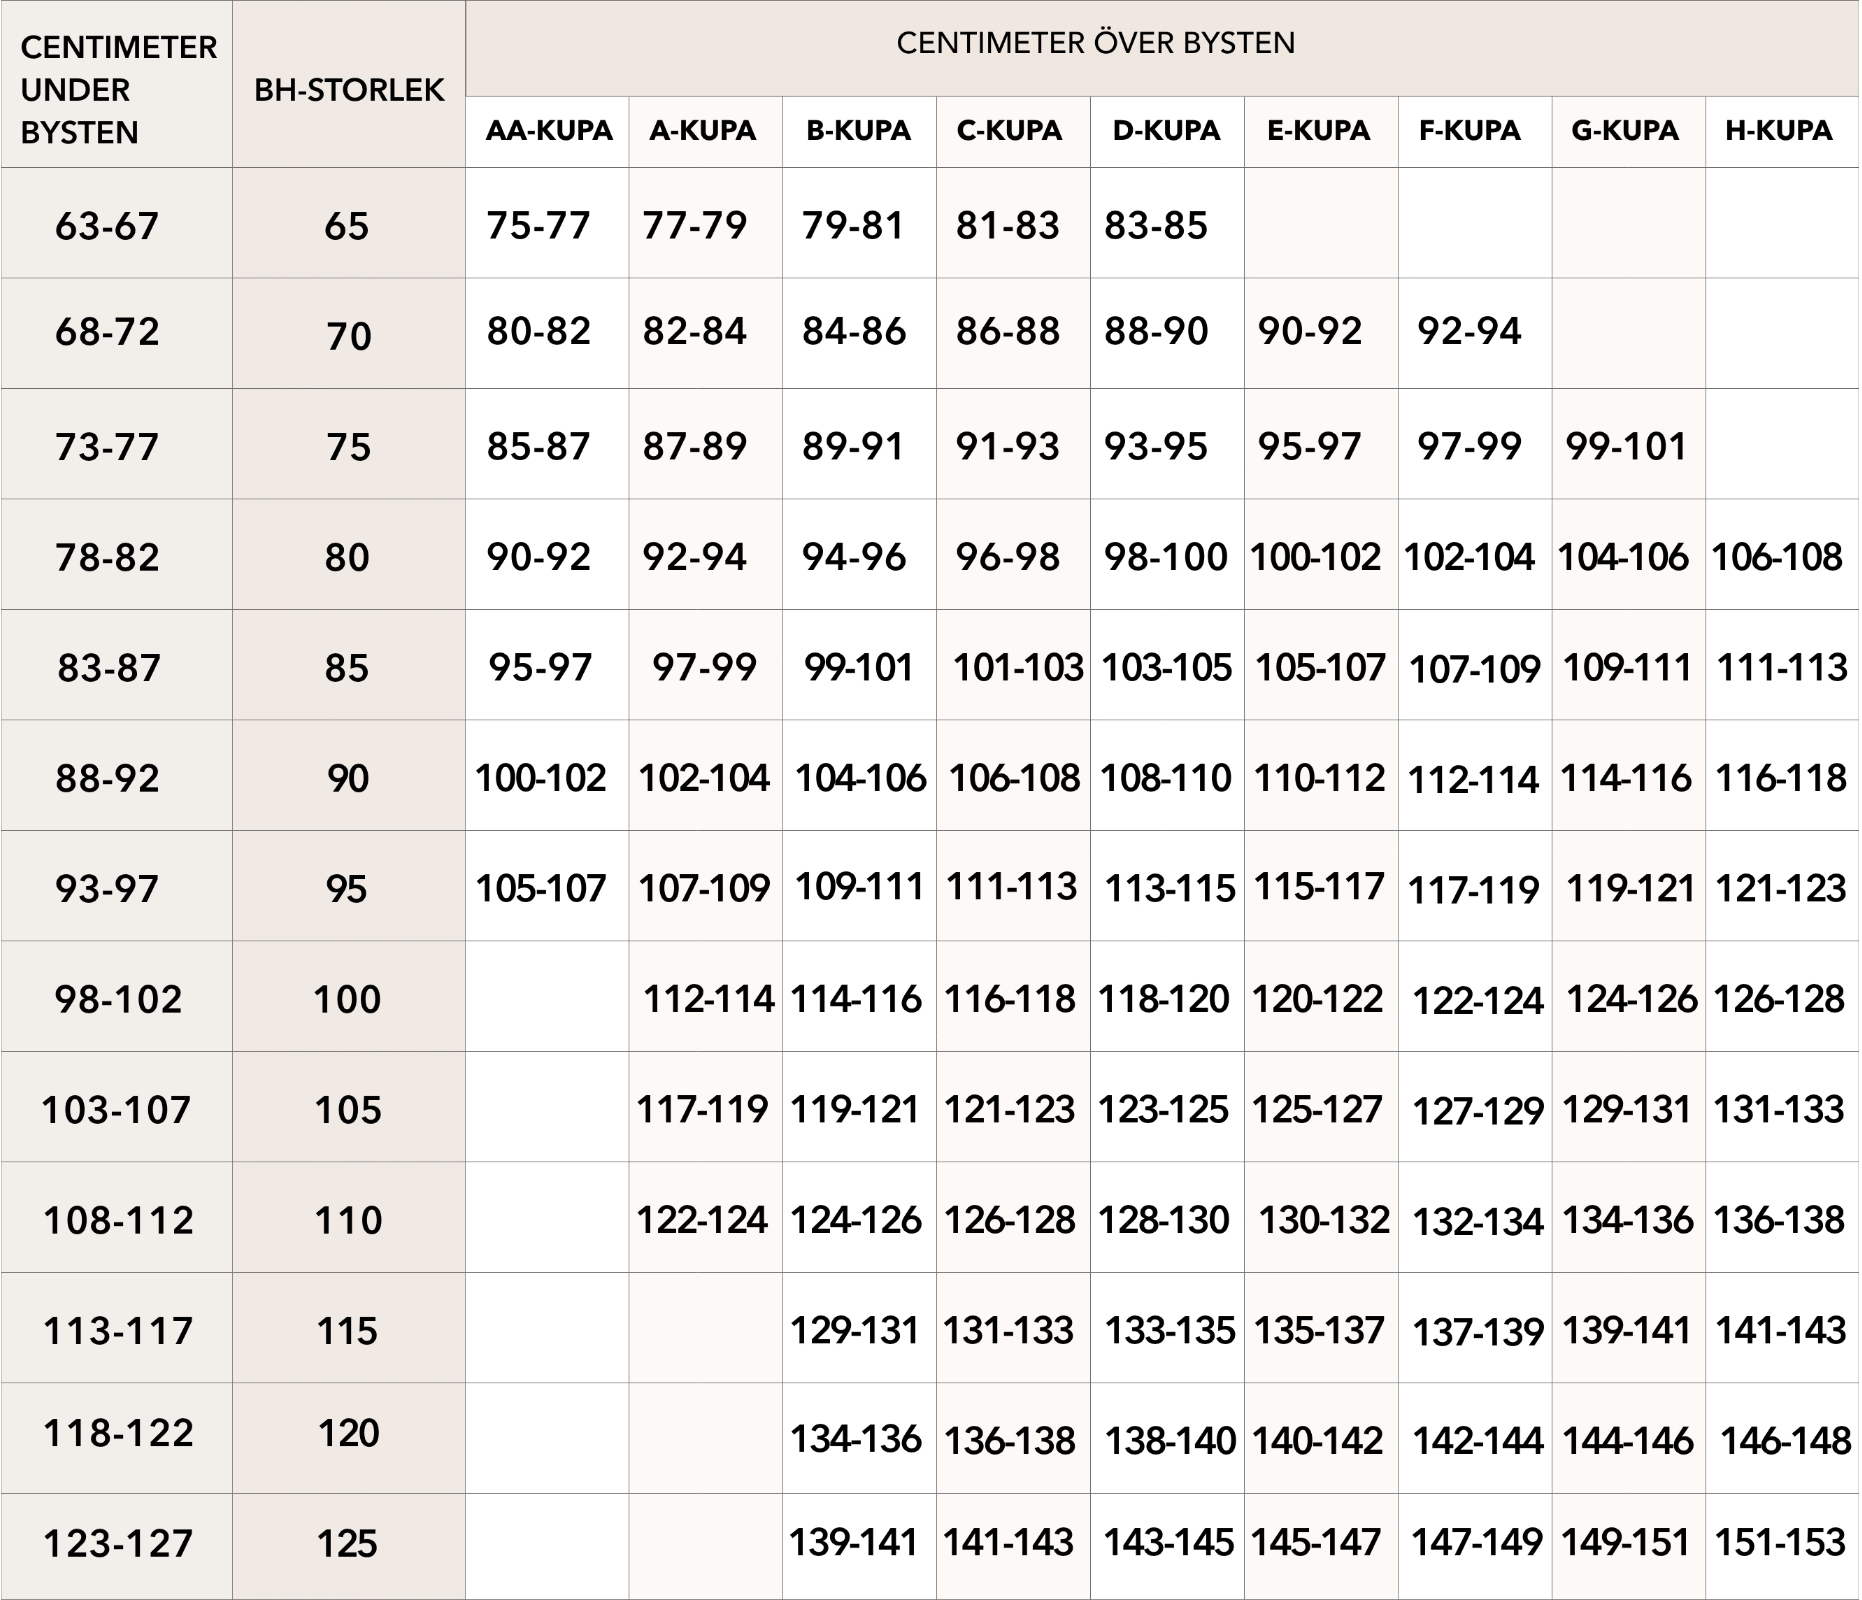The height and width of the screenshot is (1600, 1862).
Task: Select the 98-102 under-bust row label
Action: point(118,999)
